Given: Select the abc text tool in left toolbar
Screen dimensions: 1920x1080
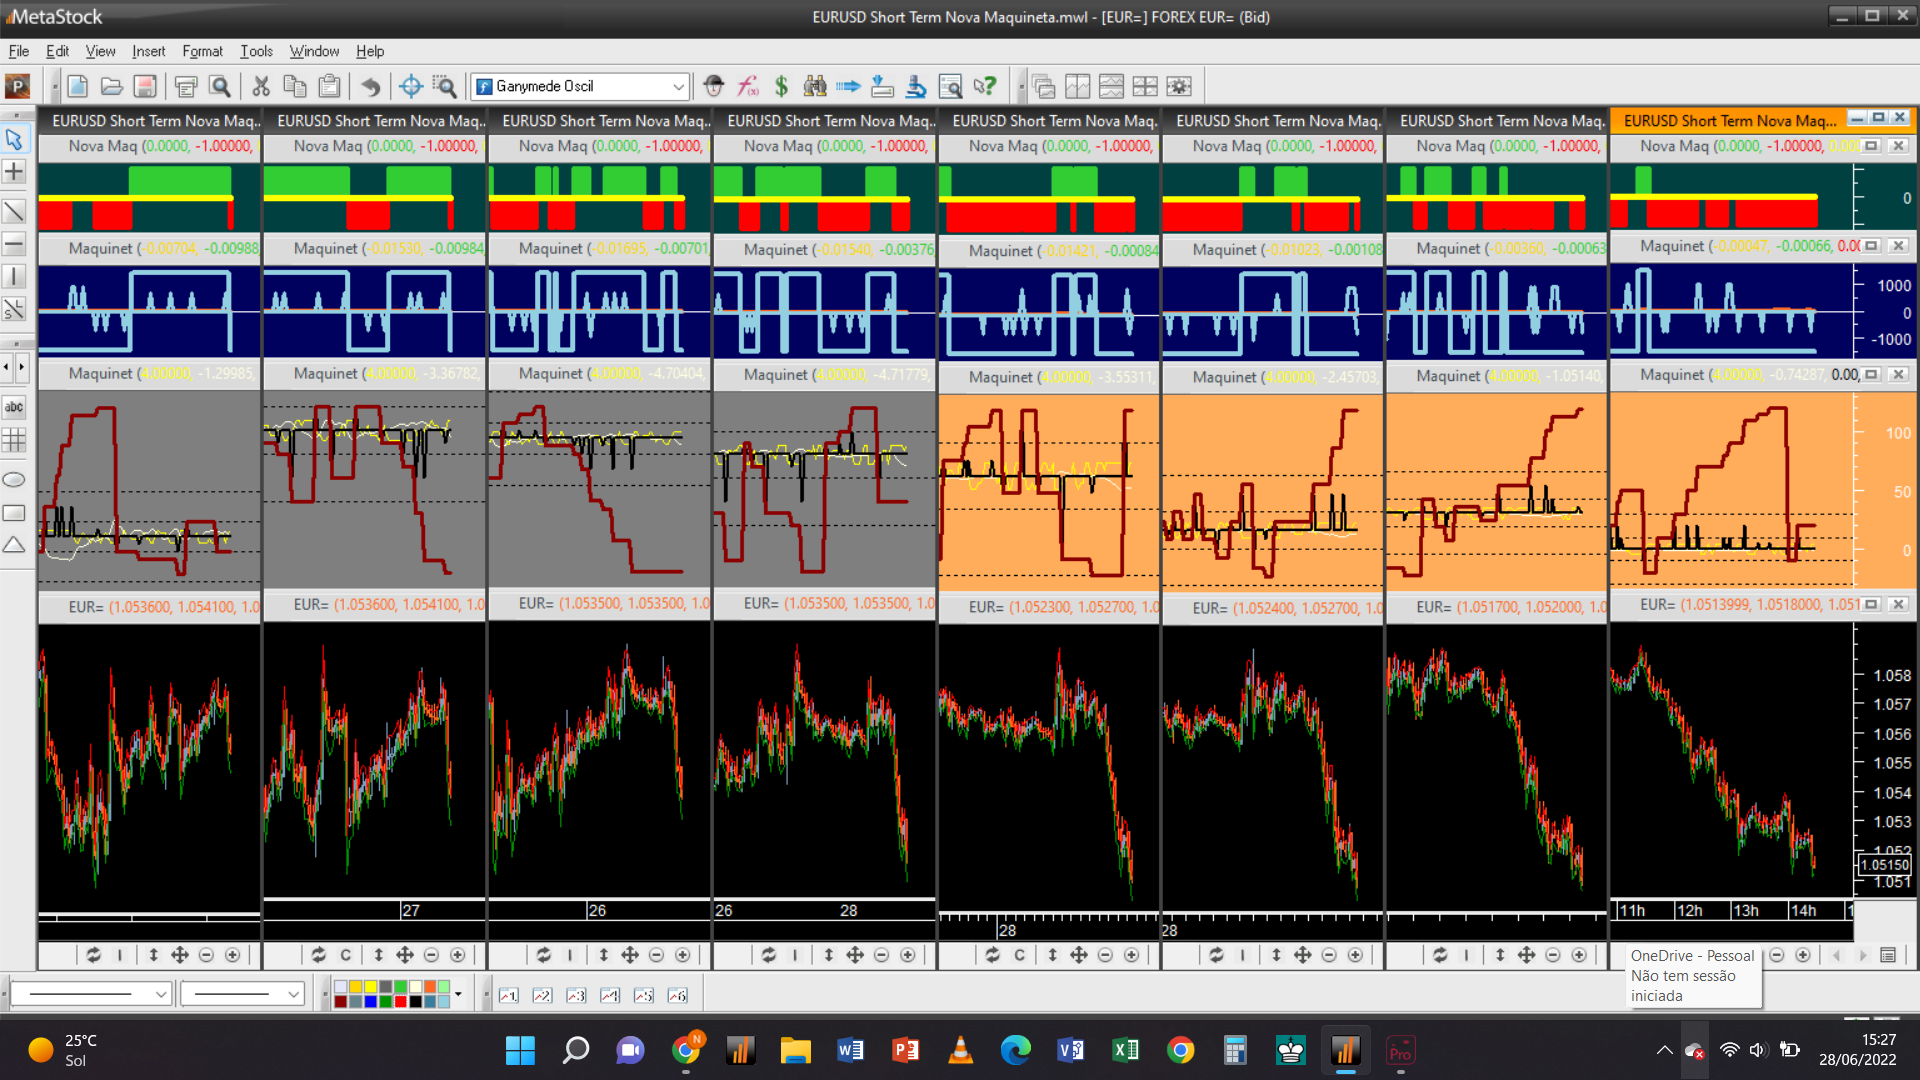Looking at the screenshot, I should pos(14,407).
